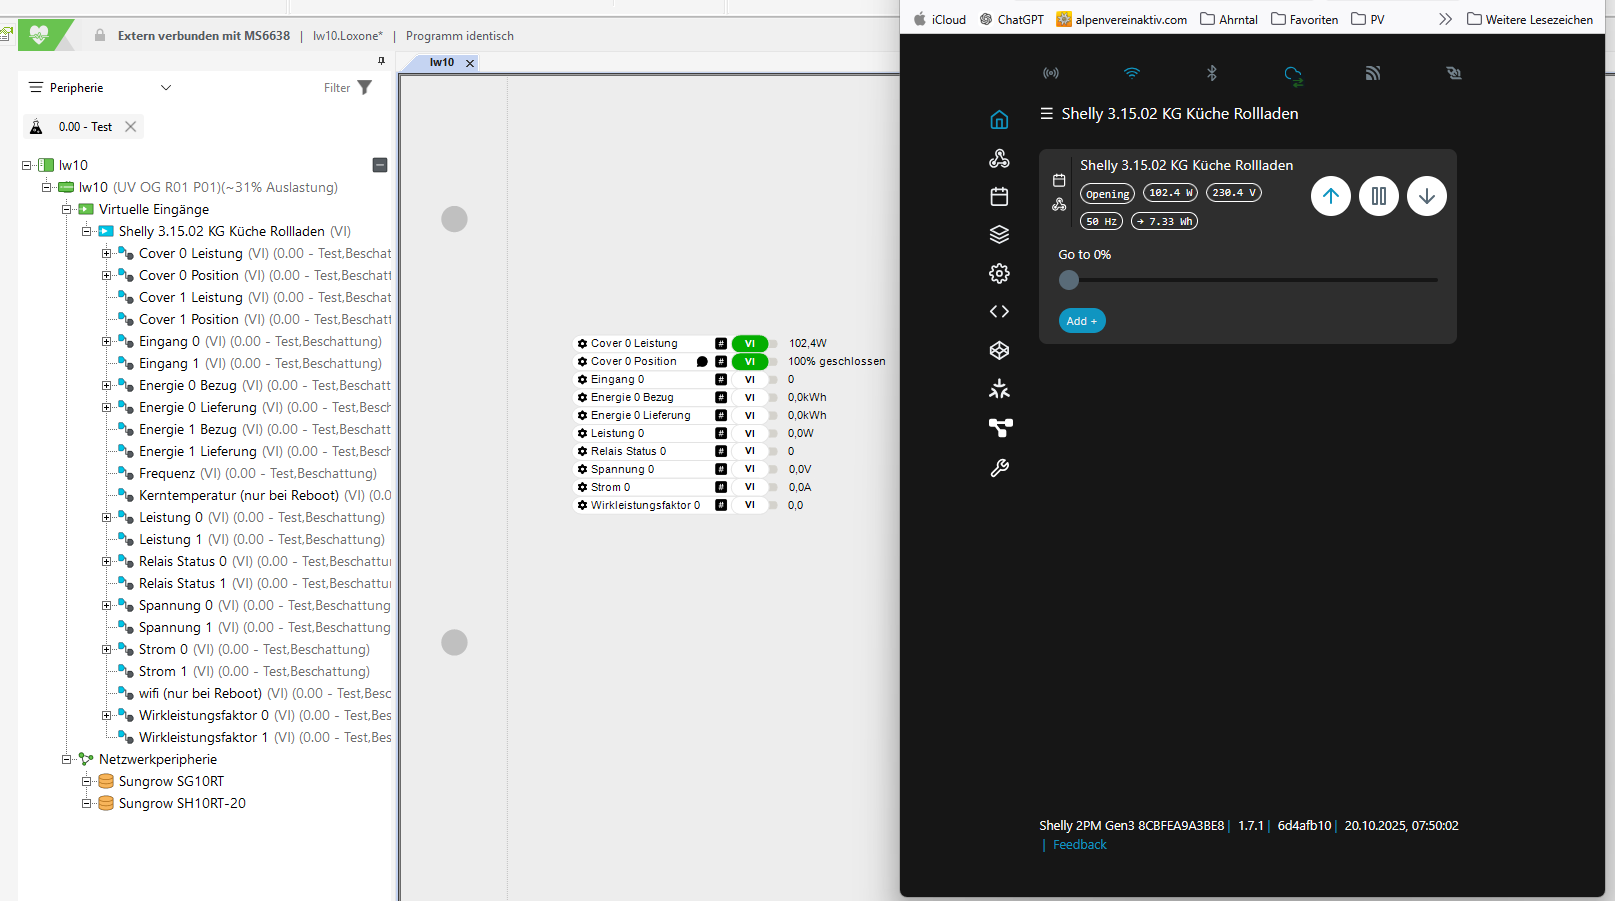Image resolution: width=1615 pixels, height=901 pixels.
Task: Click the collapse-all minus button in the lw10 tree
Action: [x=380, y=165]
